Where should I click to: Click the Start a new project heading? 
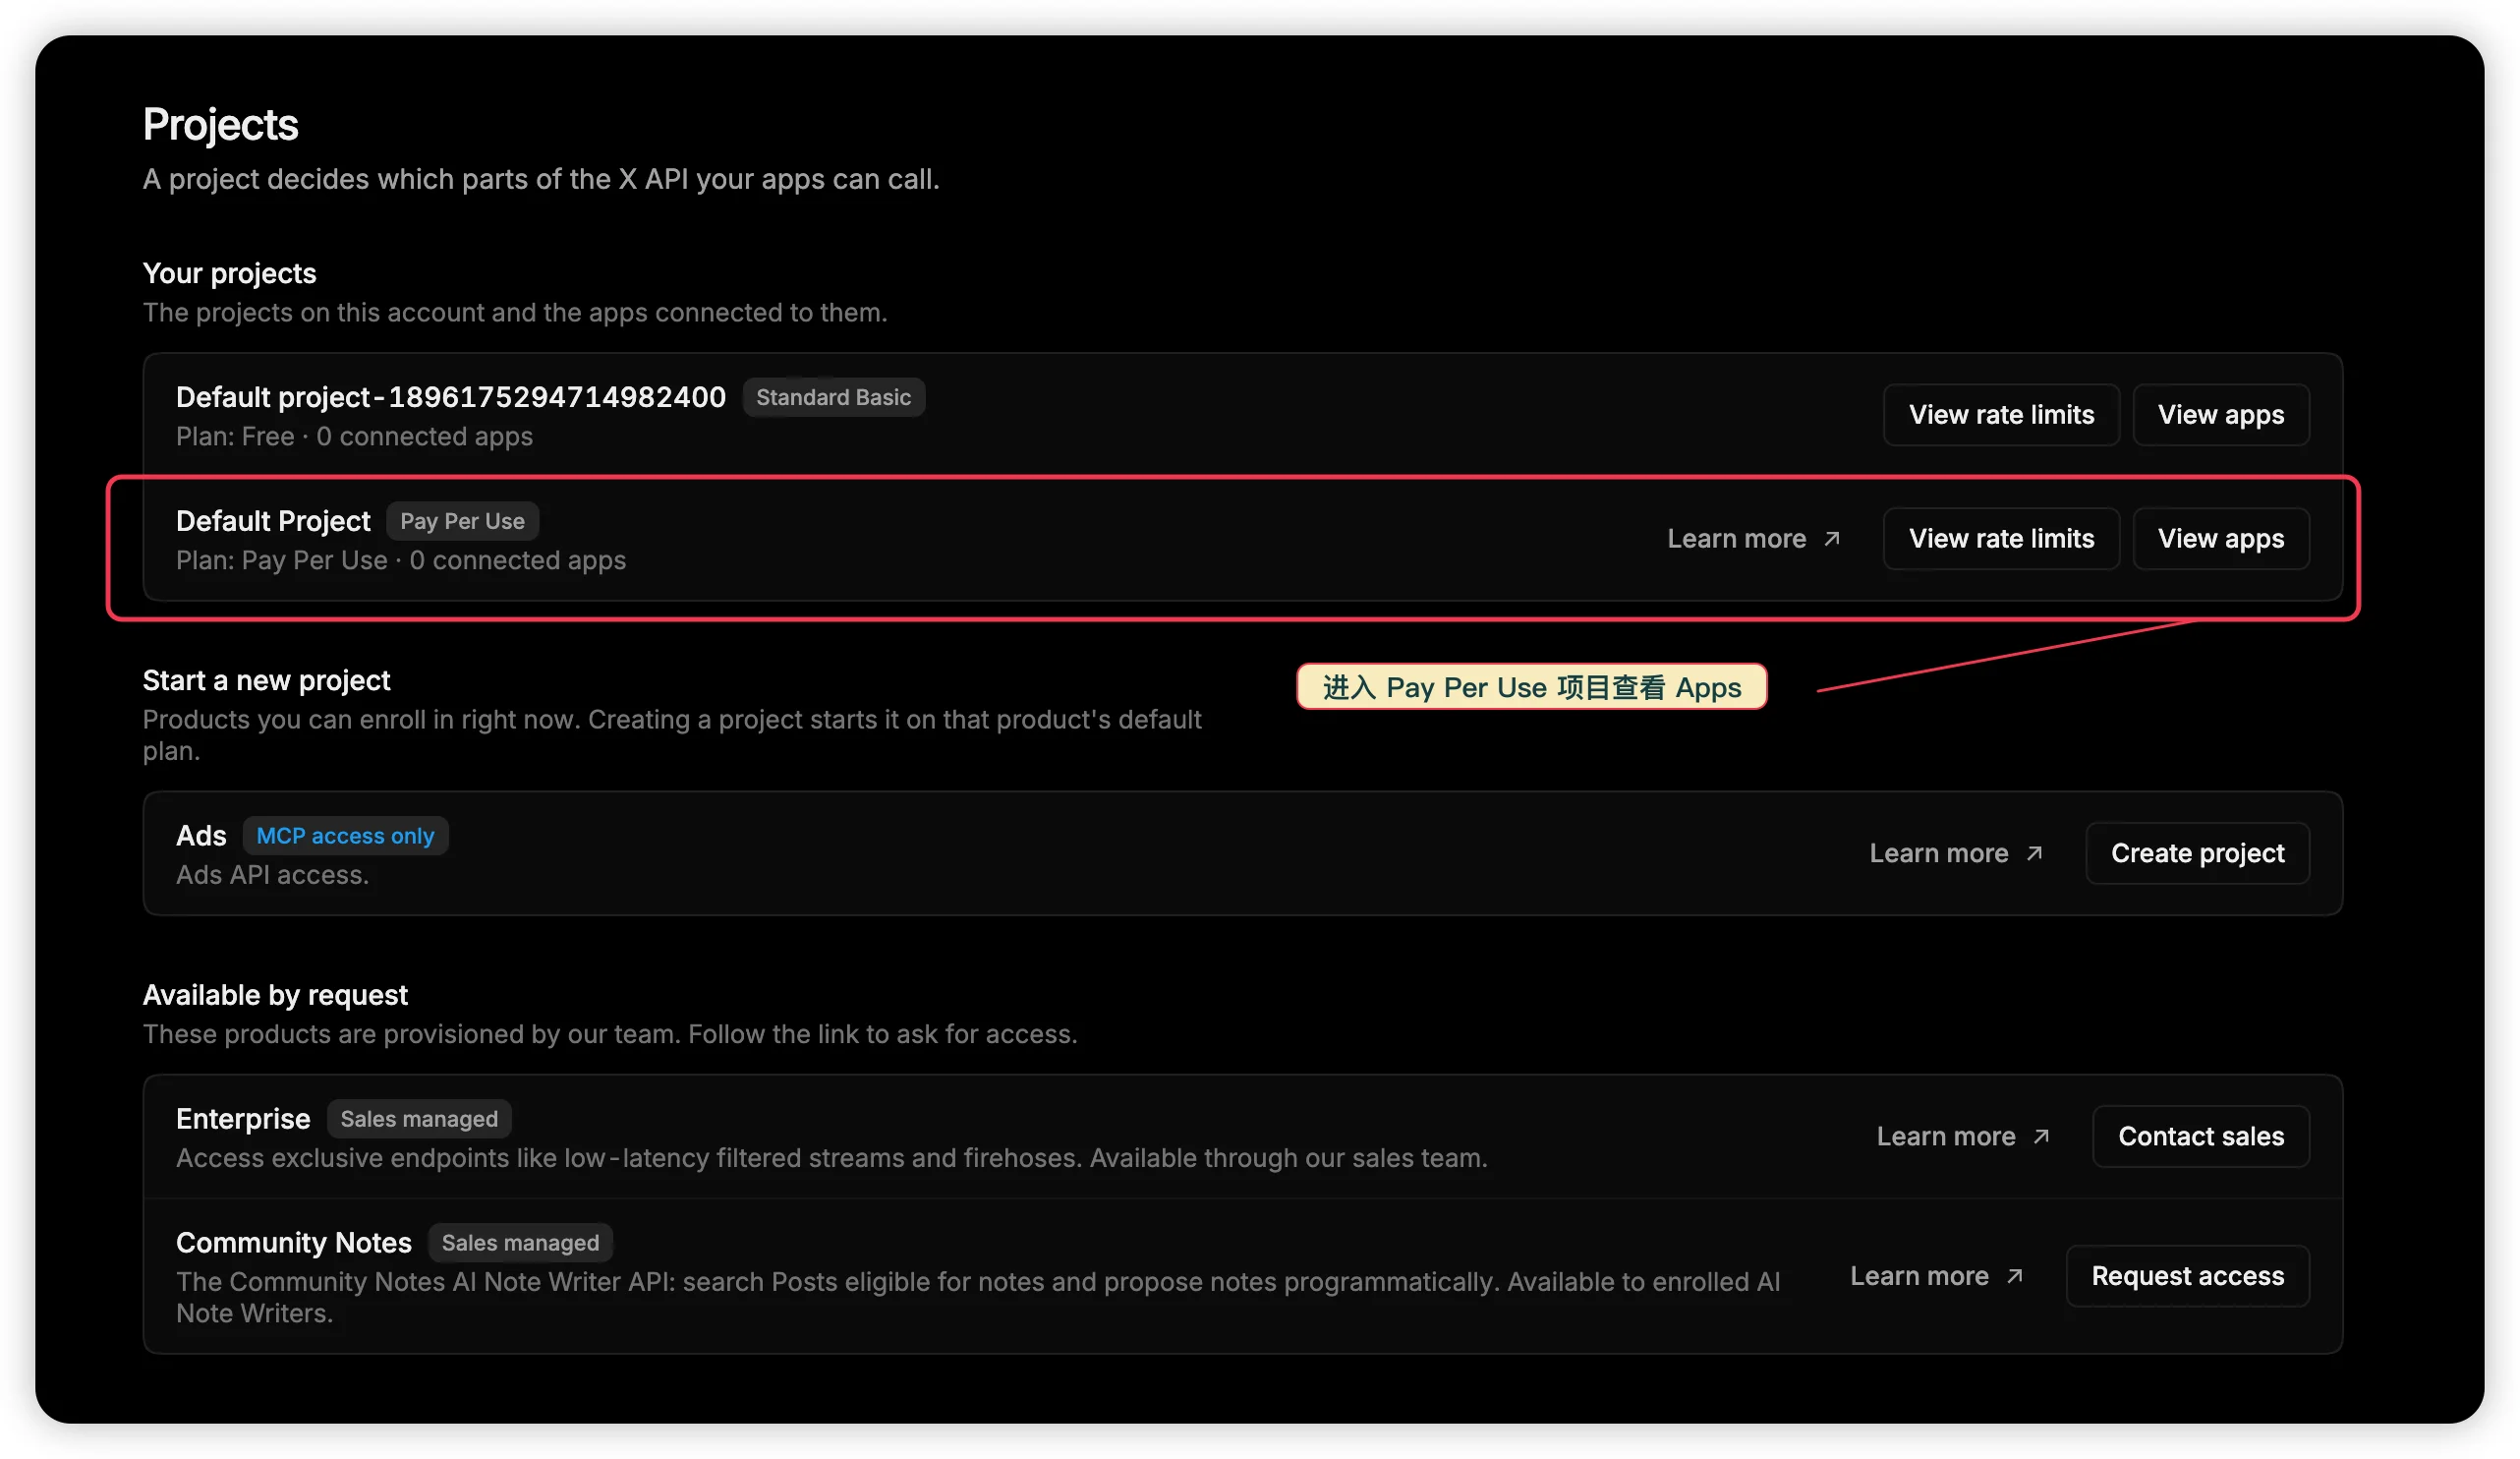point(266,680)
